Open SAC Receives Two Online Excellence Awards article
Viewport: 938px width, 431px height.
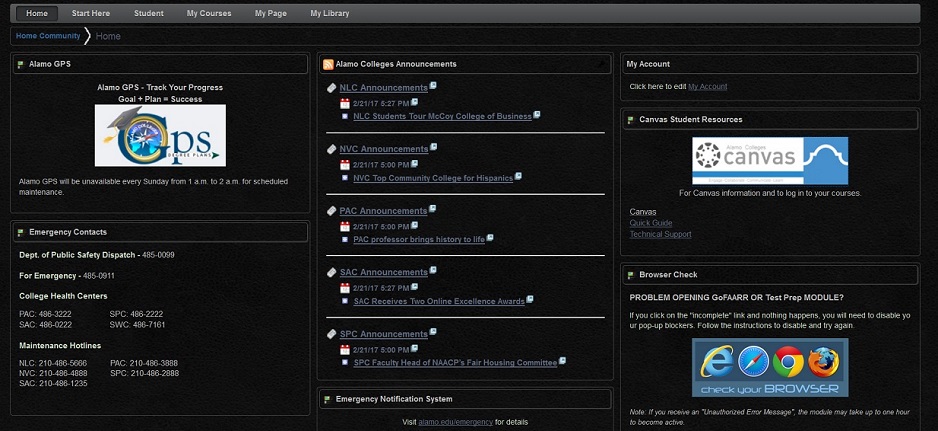pos(439,302)
